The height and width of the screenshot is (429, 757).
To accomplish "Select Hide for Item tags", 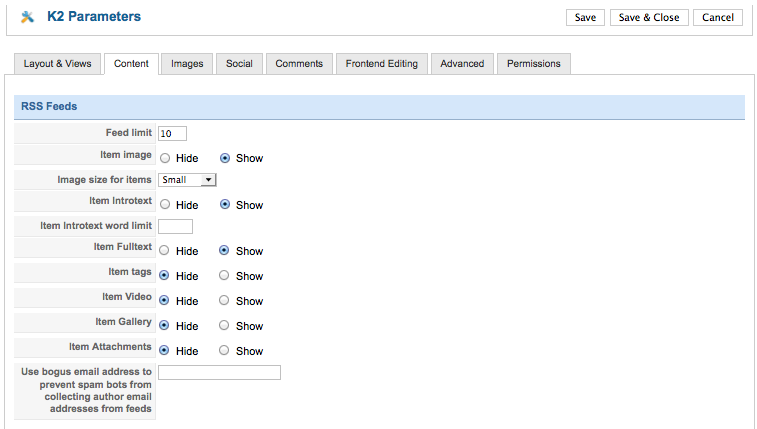I will (x=164, y=276).
